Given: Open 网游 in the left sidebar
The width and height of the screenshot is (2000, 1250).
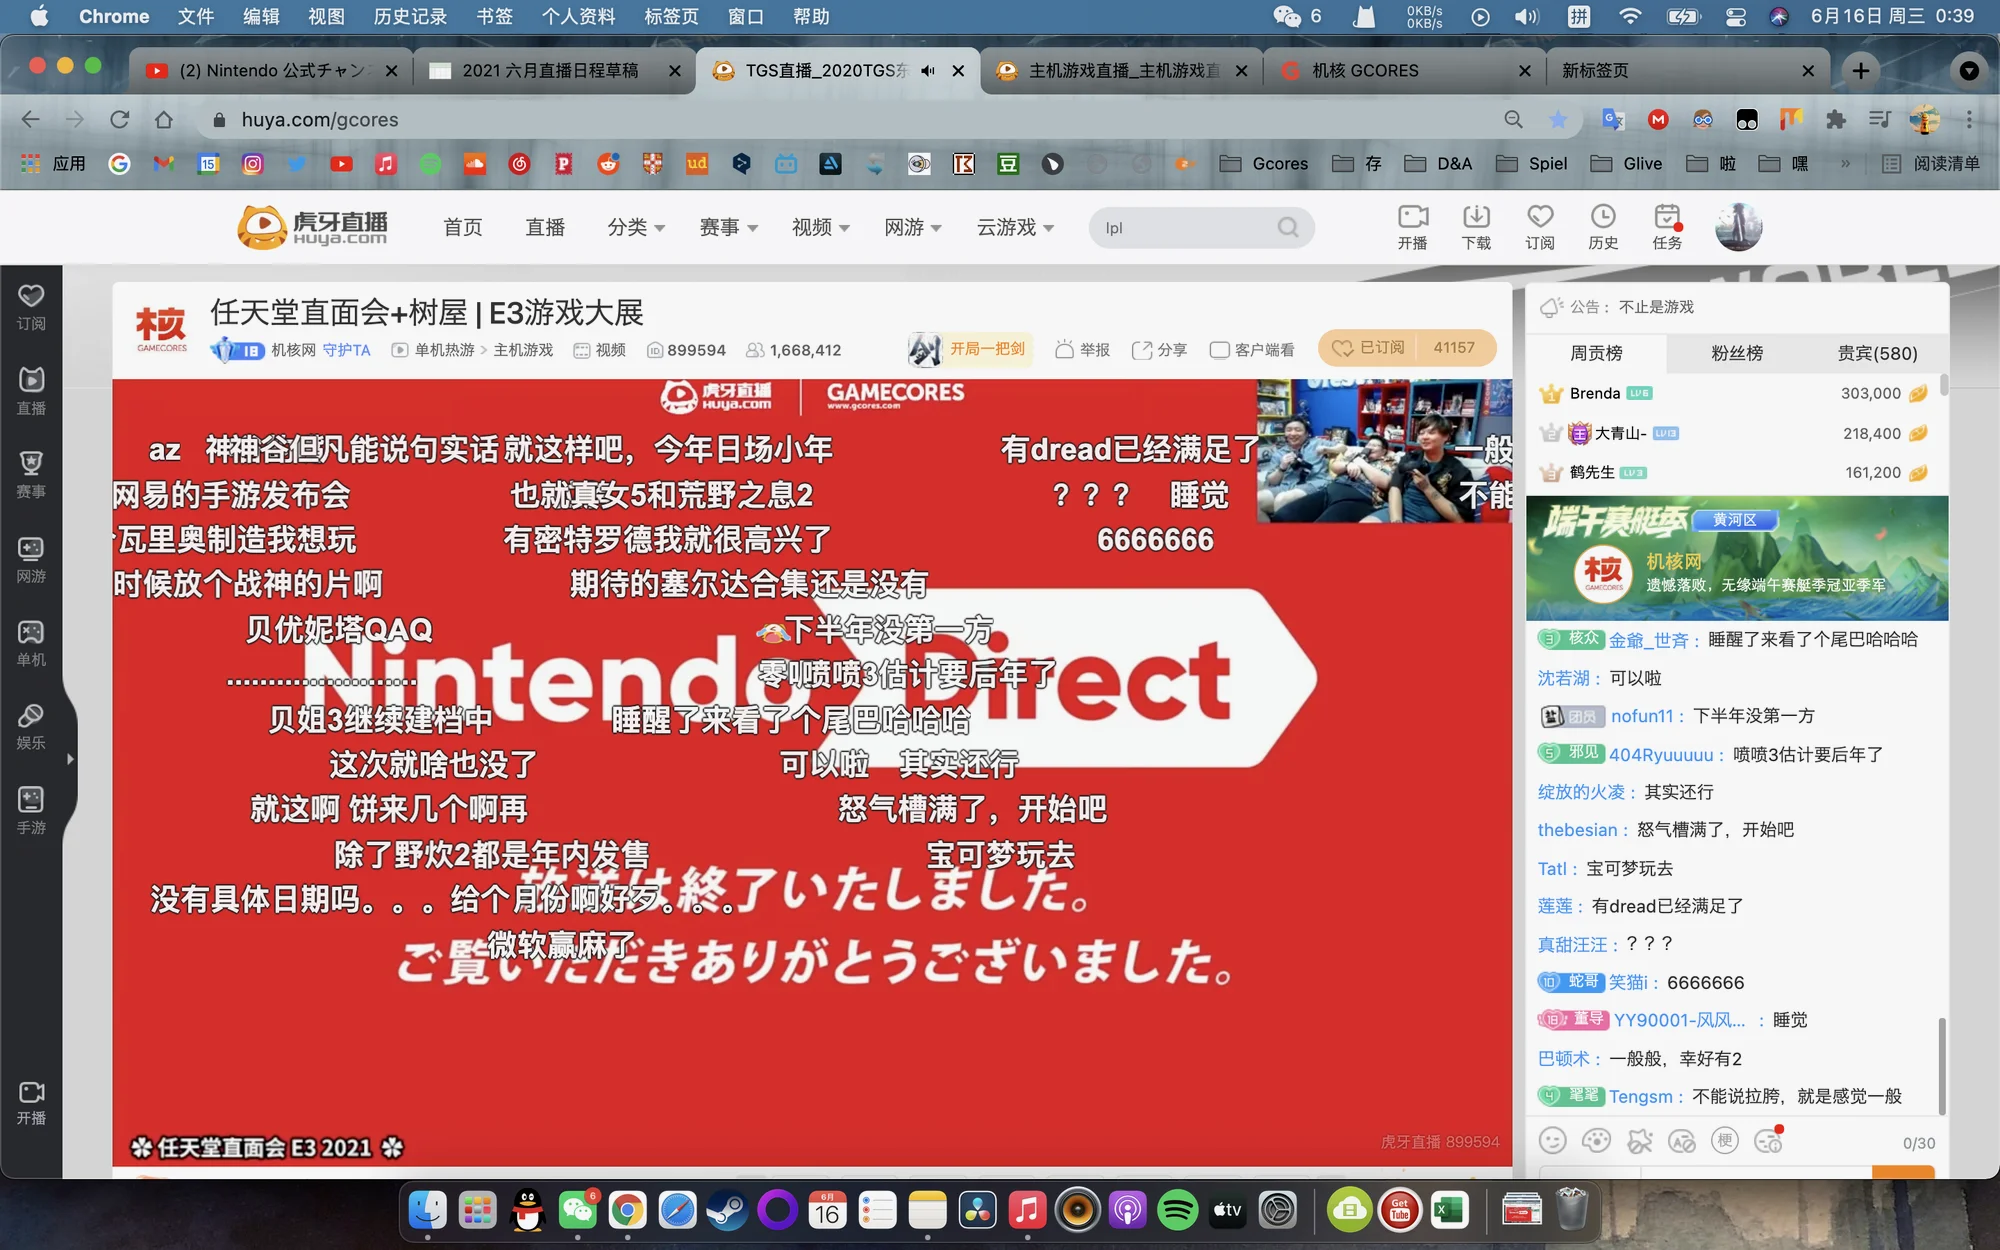Looking at the screenshot, I should 31,559.
